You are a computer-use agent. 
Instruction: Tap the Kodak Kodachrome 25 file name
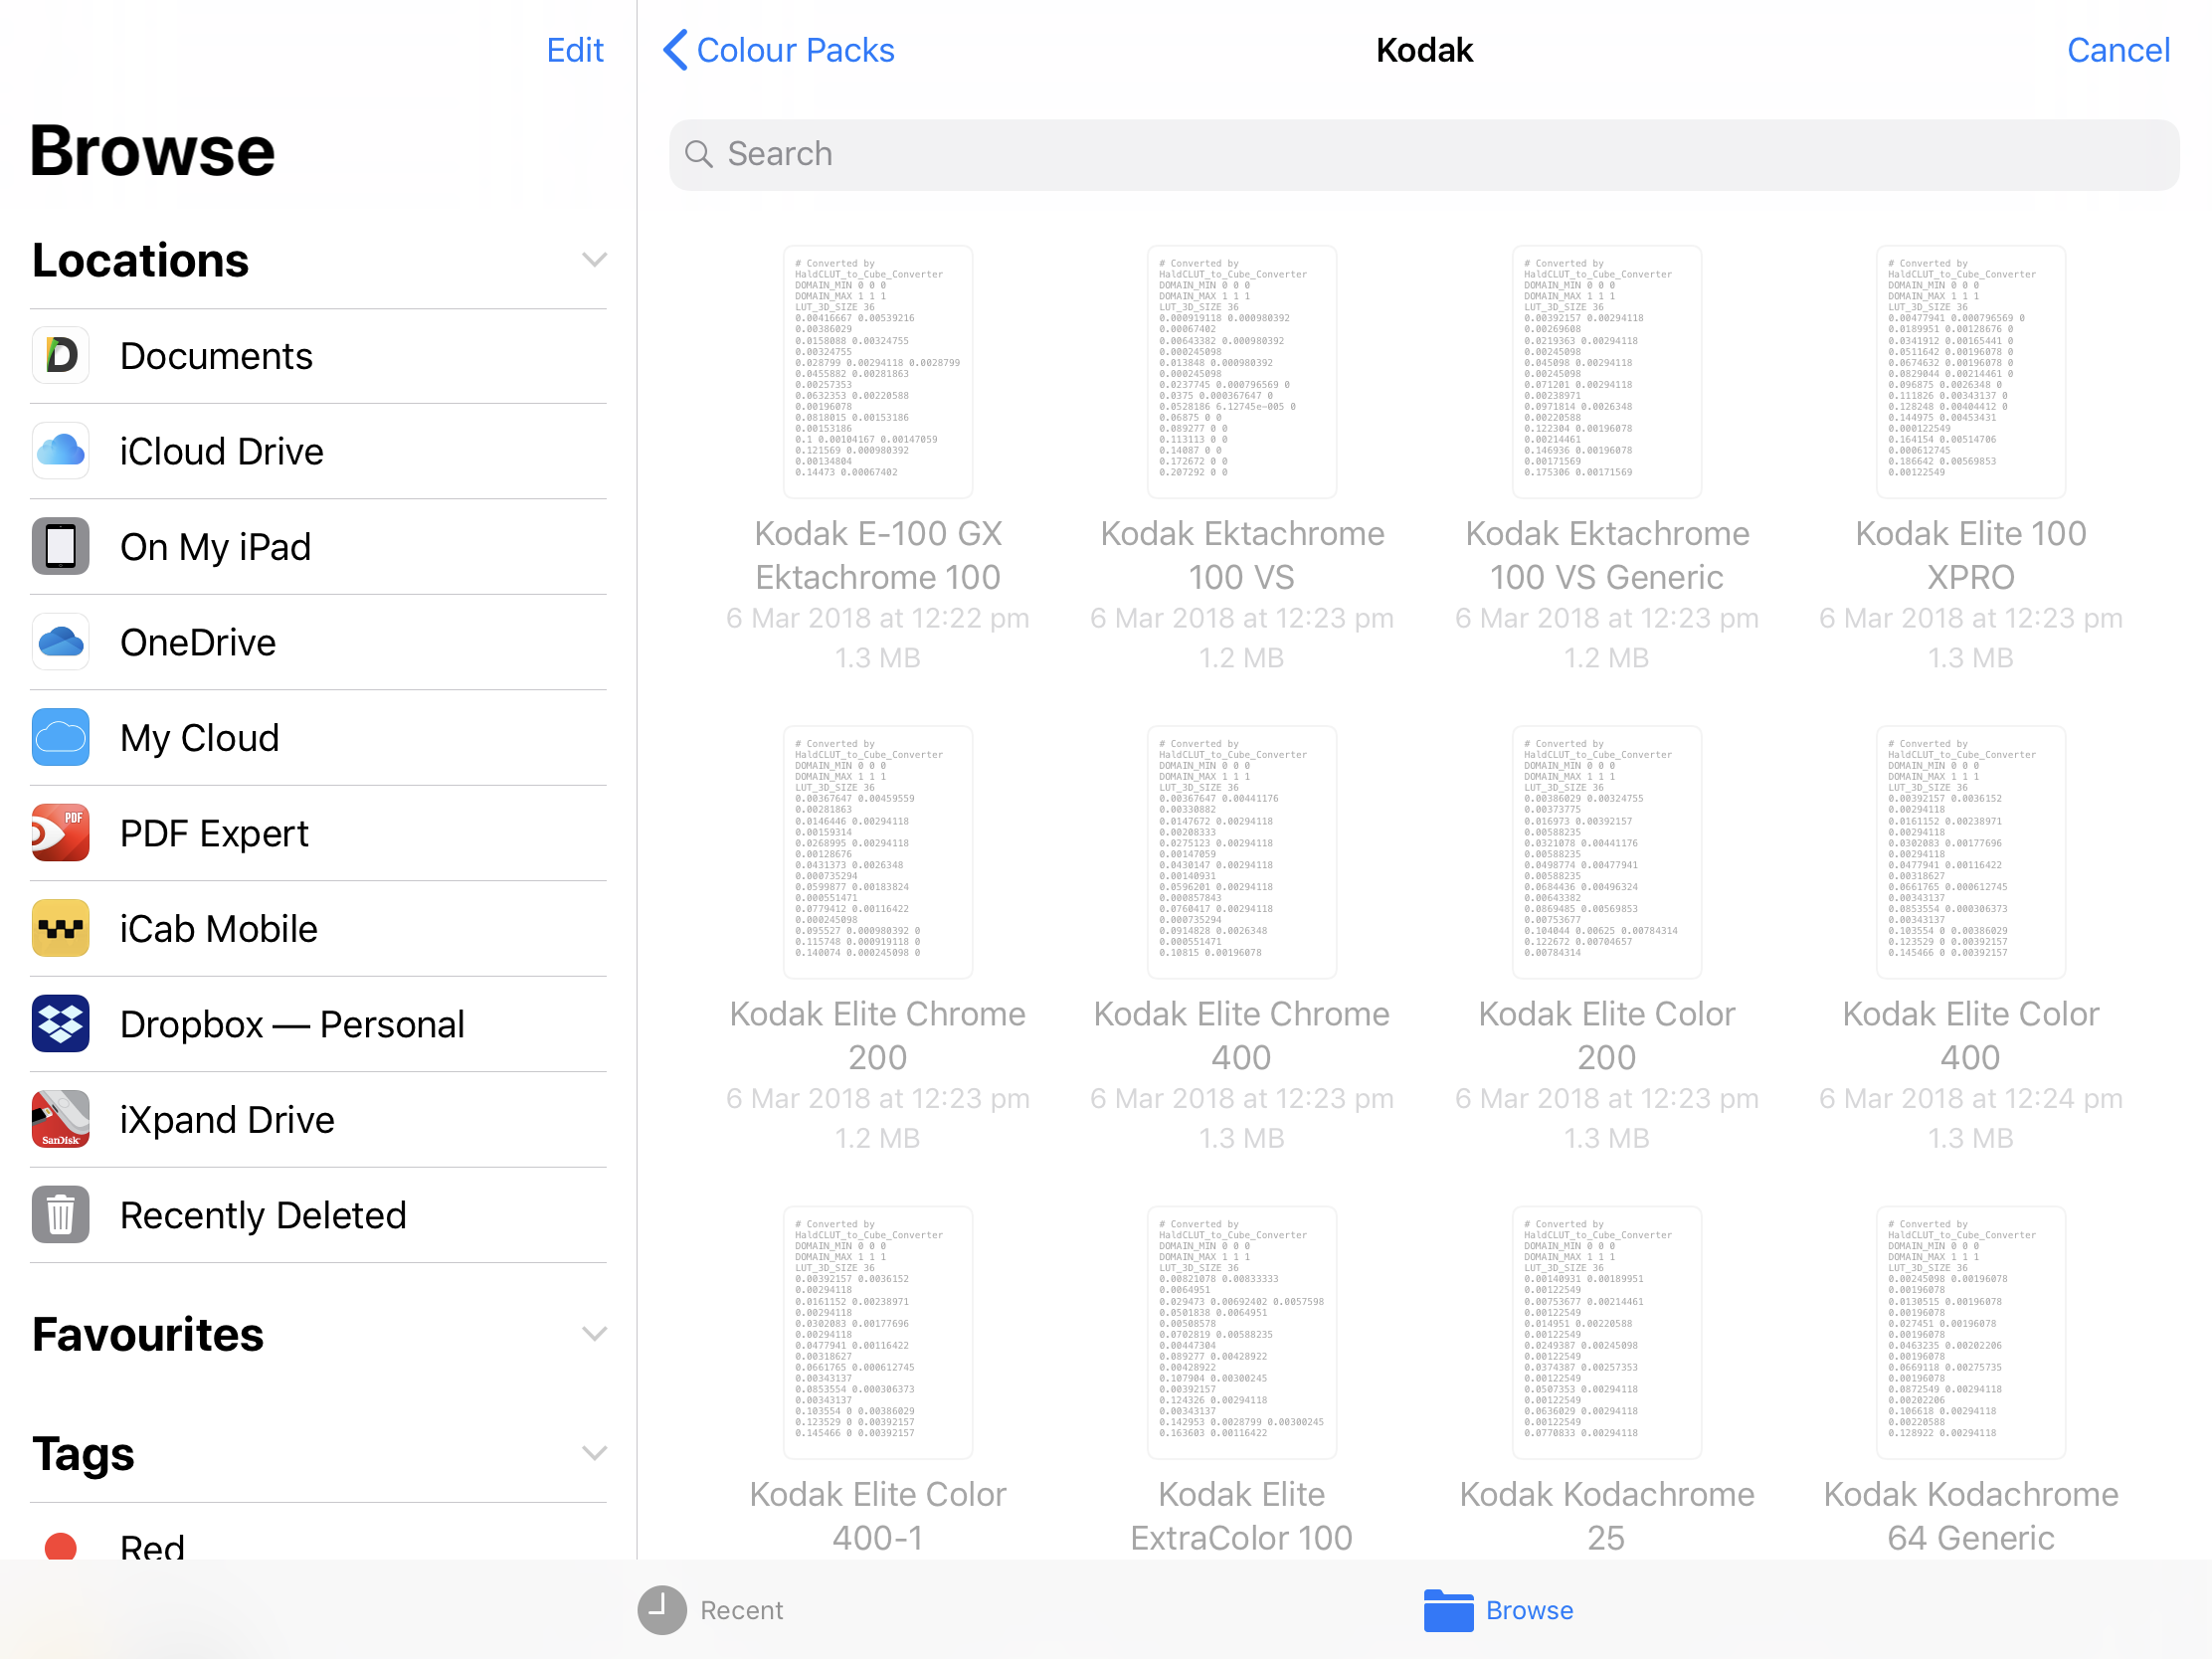tap(1607, 1515)
